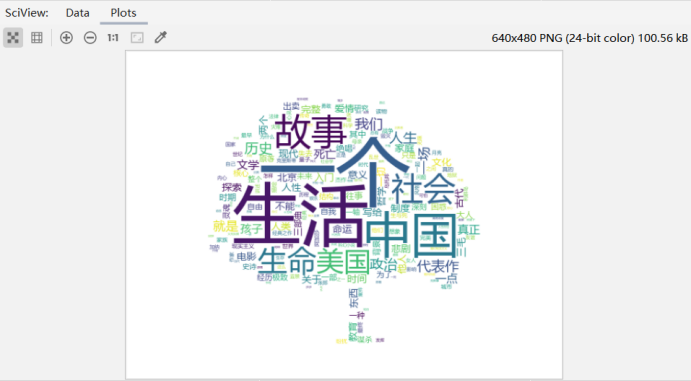Click the word 社会 in the word cloud
The width and height of the screenshot is (691, 381).
point(423,189)
